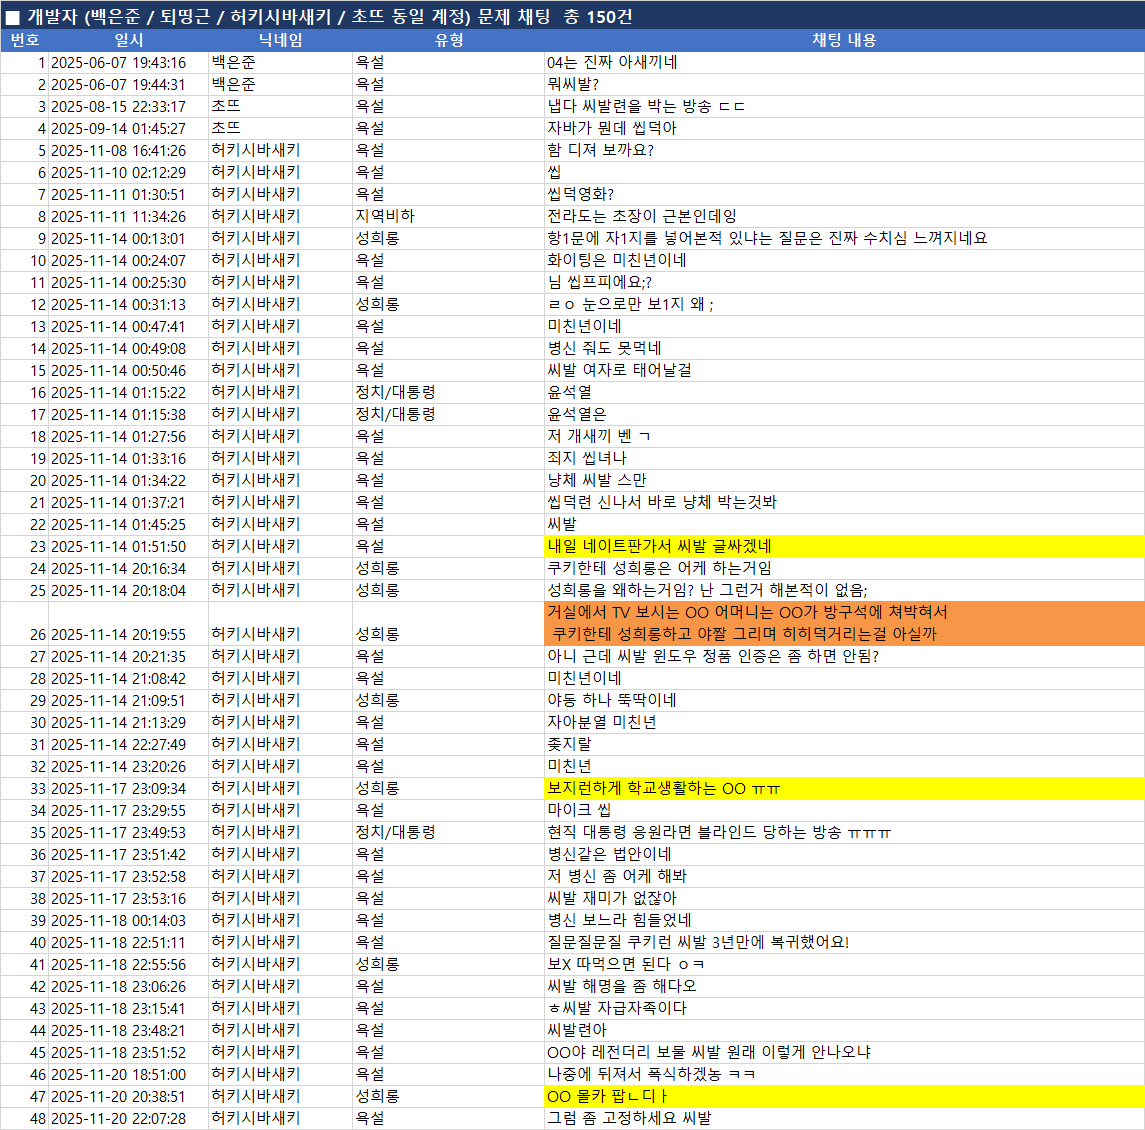Viewport: 1145px width, 1130px height.
Task: Select chat cell '04는 진짜 아새끼네'
Action: pos(844,63)
